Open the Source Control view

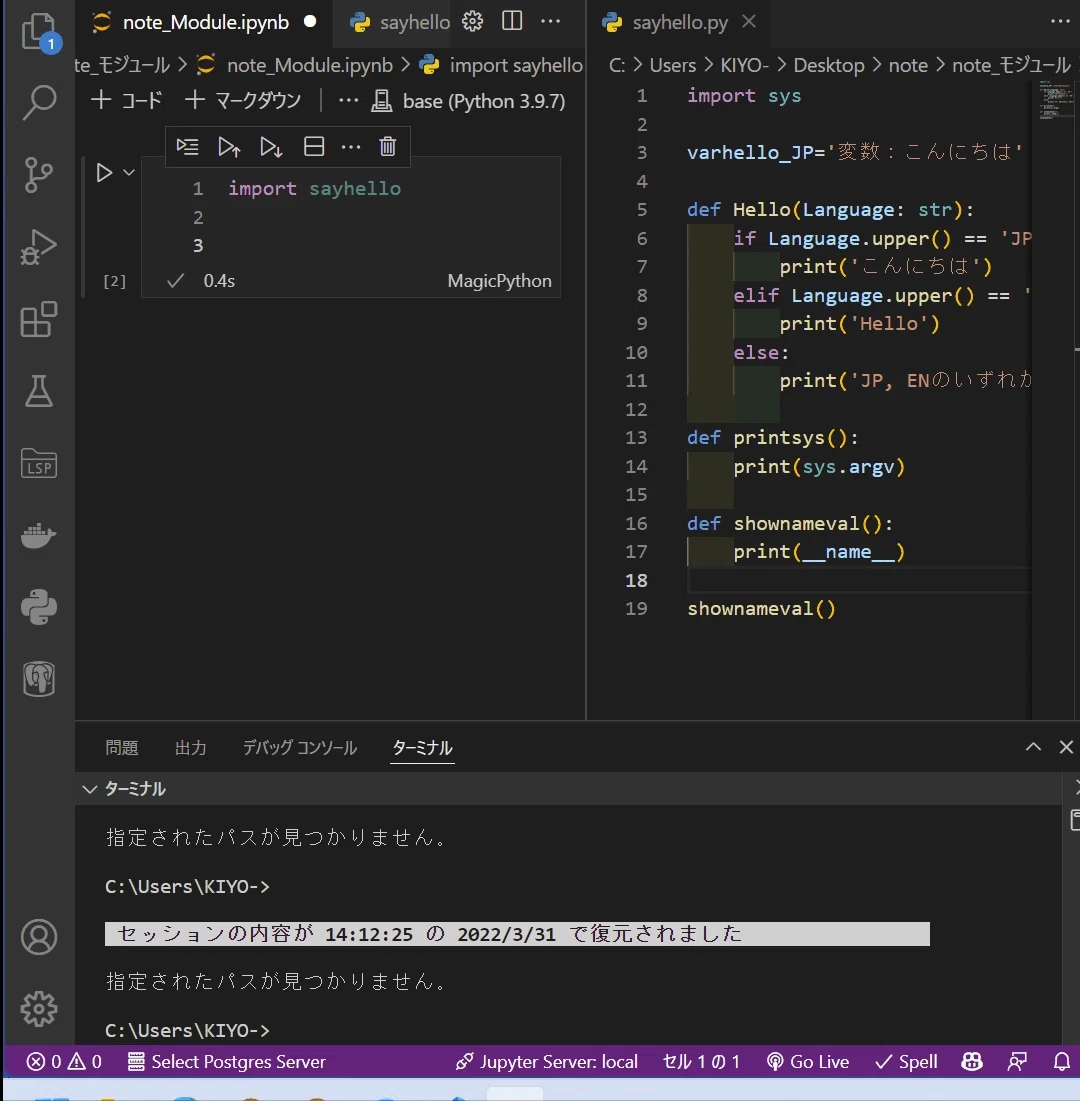pos(39,174)
